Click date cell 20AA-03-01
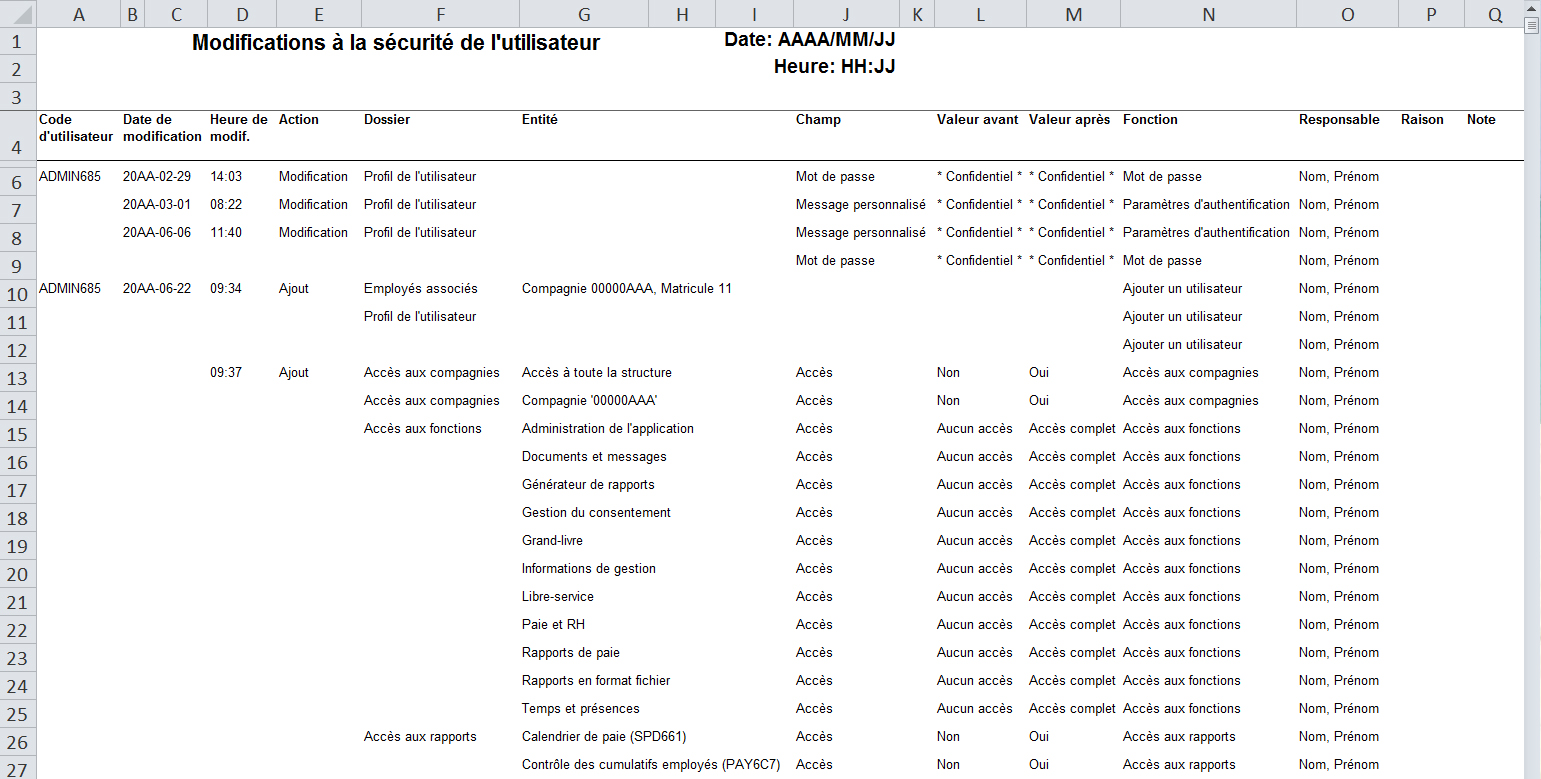Screen dimensions: 1541x779 157,205
